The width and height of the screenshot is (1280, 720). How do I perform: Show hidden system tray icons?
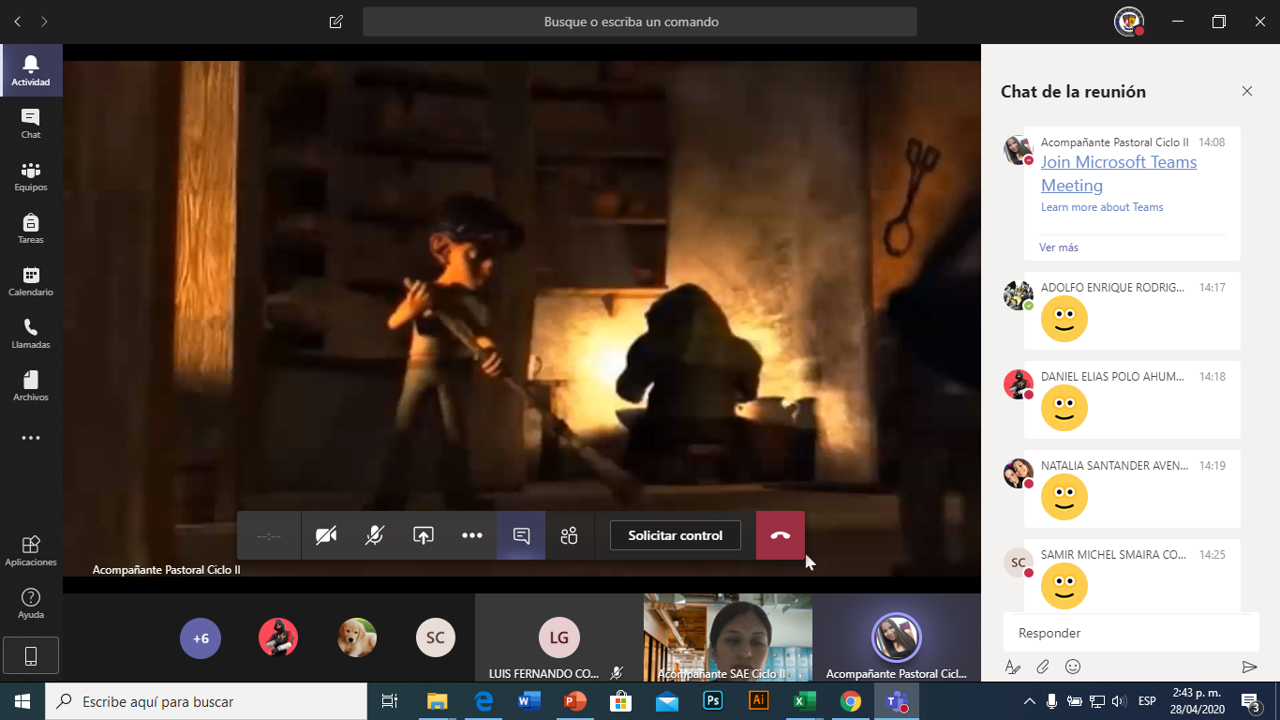(1029, 702)
